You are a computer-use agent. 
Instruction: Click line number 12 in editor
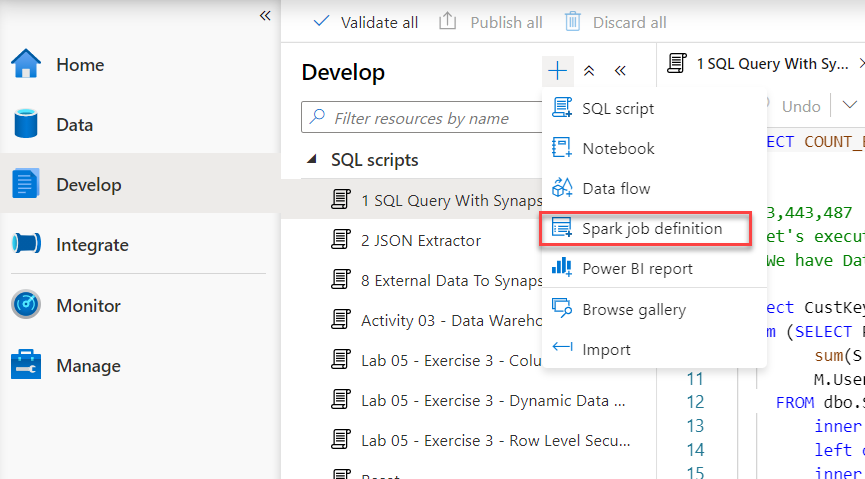pos(695,402)
